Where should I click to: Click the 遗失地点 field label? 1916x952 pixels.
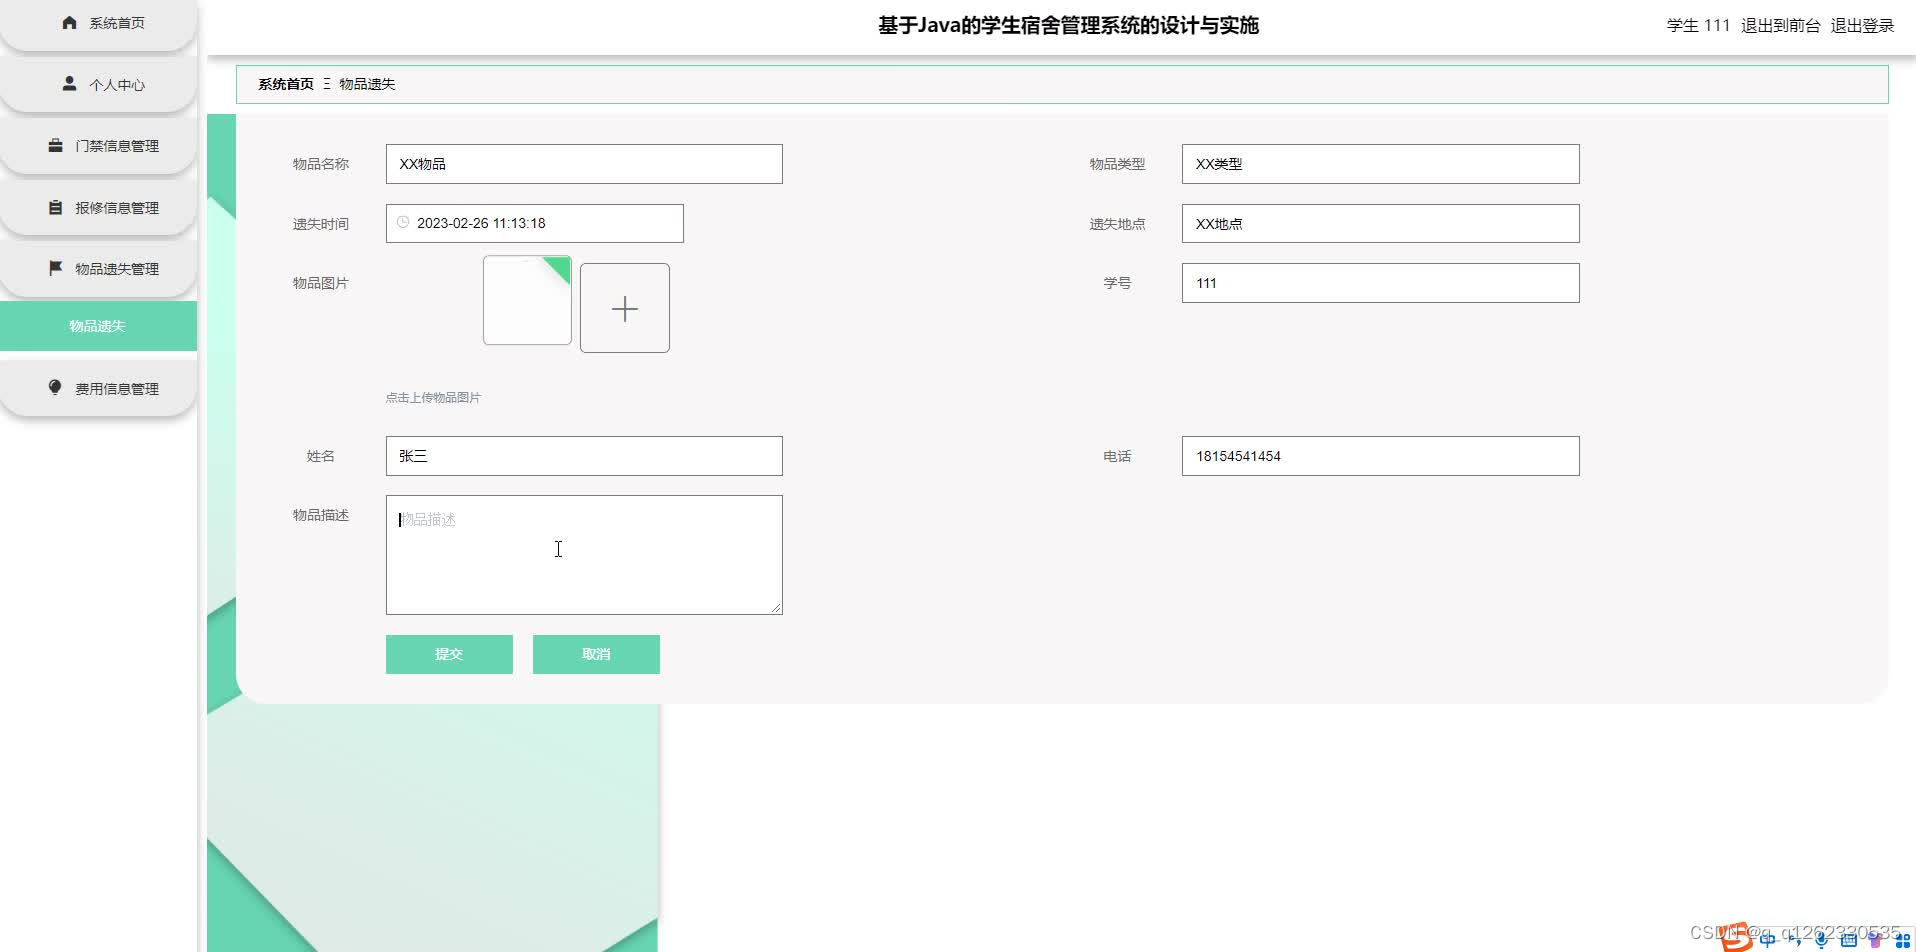click(x=1117, y=224)
